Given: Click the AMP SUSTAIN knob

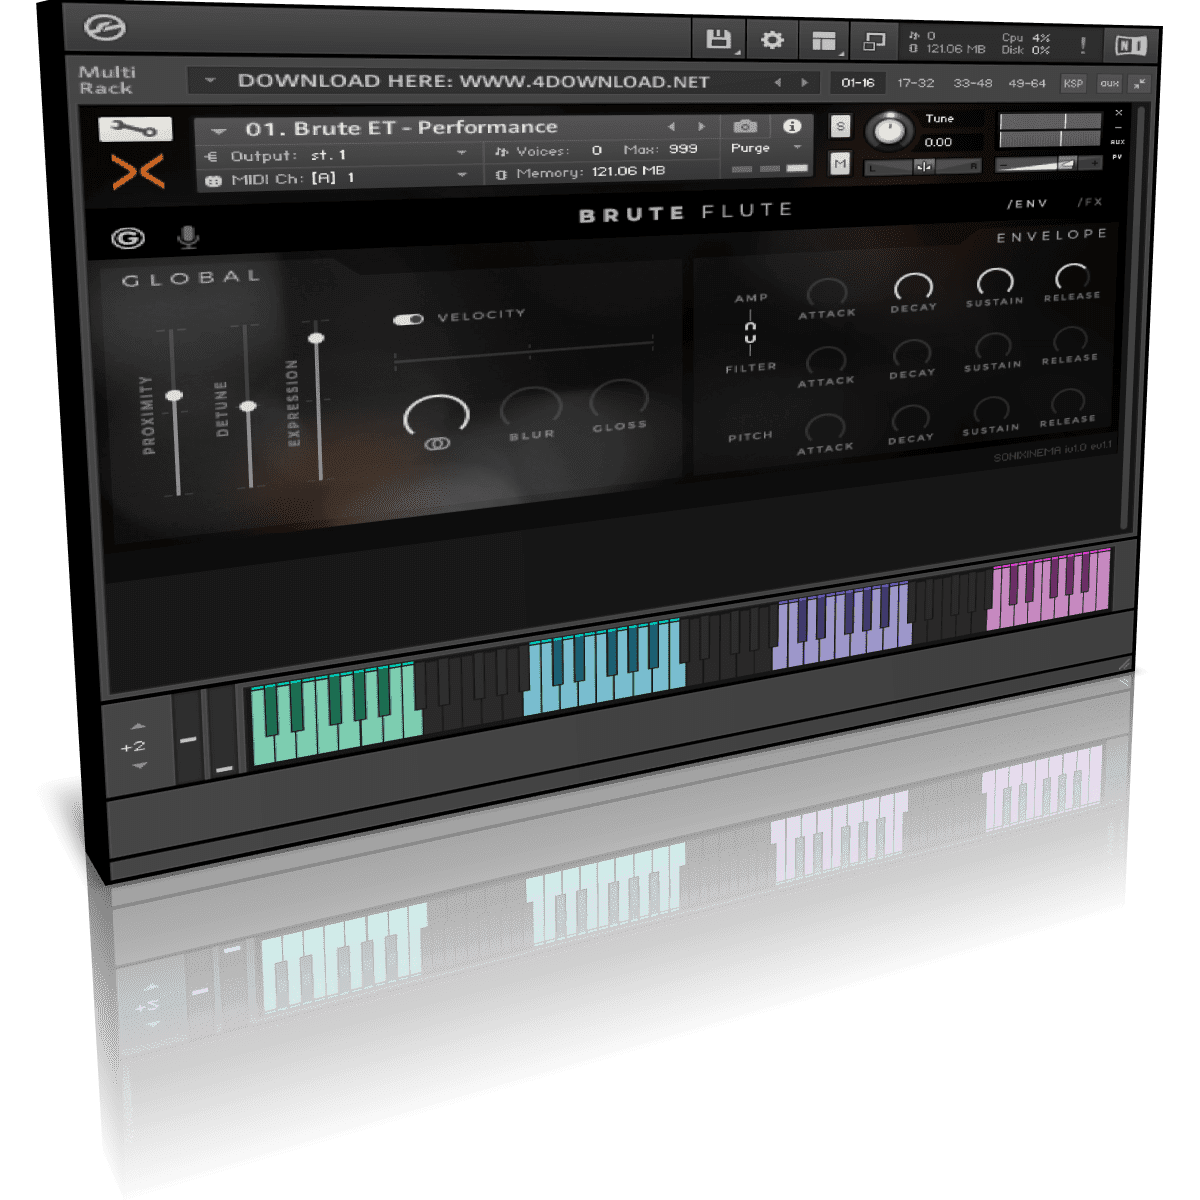Looking at the screenshot, I should click(995, 281).
